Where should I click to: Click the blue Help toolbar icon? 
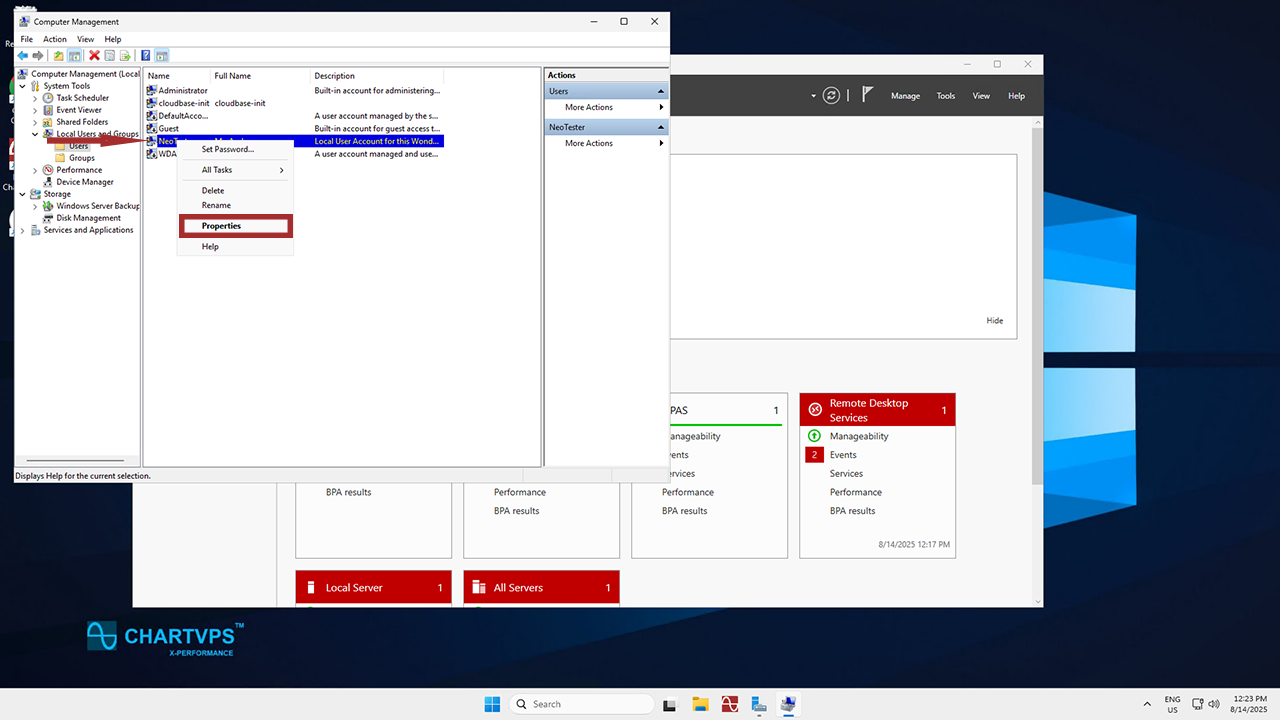point(146,56)
